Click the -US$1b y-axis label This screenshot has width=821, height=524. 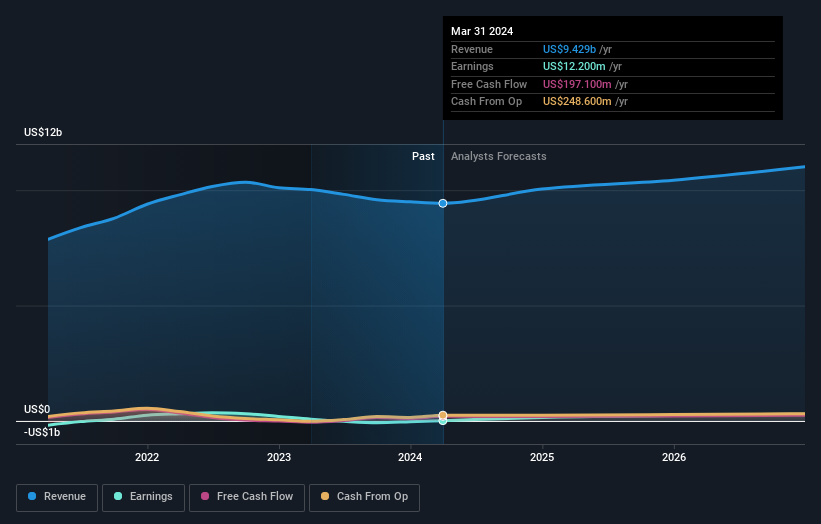point(42,432)
